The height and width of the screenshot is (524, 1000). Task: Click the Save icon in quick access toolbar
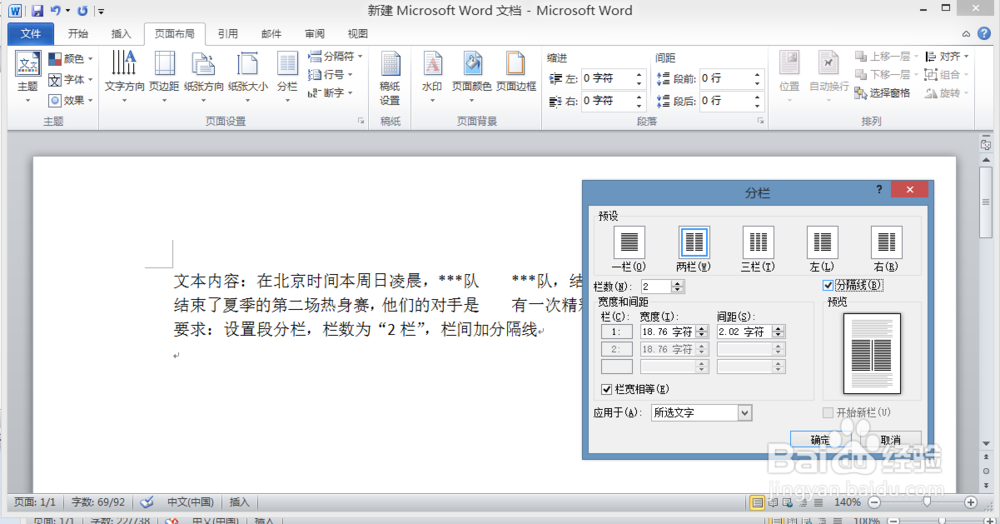37,11
